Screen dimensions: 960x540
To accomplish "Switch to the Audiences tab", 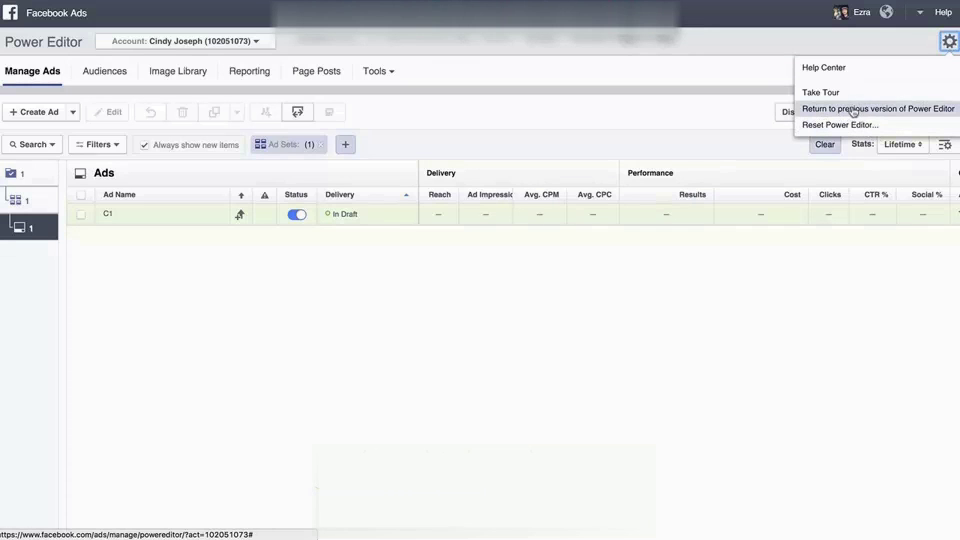I will [105, 71].
